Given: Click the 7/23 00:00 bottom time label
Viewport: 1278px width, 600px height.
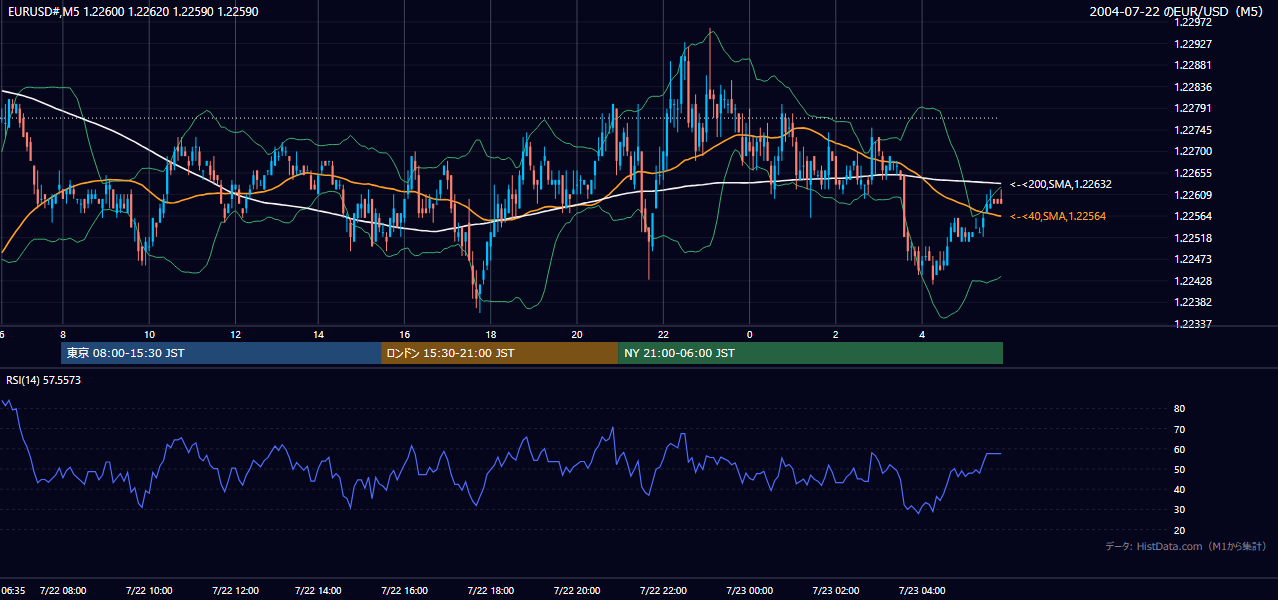Looking at the screenshot, I should pyautogui.click(x=752, y=590).
